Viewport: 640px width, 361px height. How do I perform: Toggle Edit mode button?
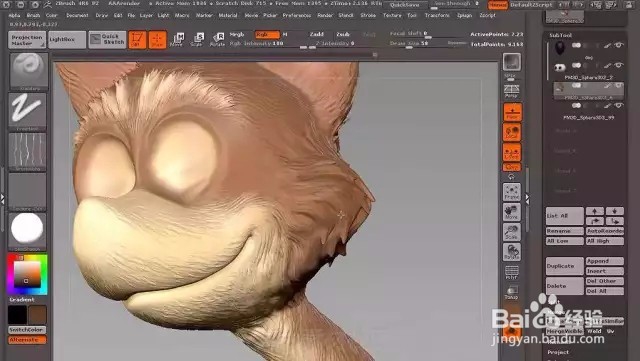point(138,40)
